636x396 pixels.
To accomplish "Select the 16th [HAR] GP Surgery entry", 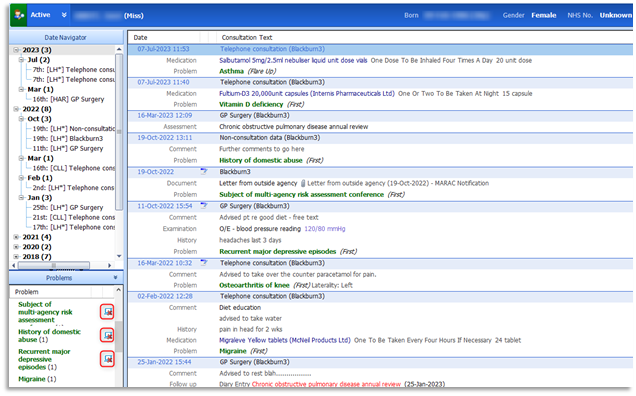I will coord(68,99).
